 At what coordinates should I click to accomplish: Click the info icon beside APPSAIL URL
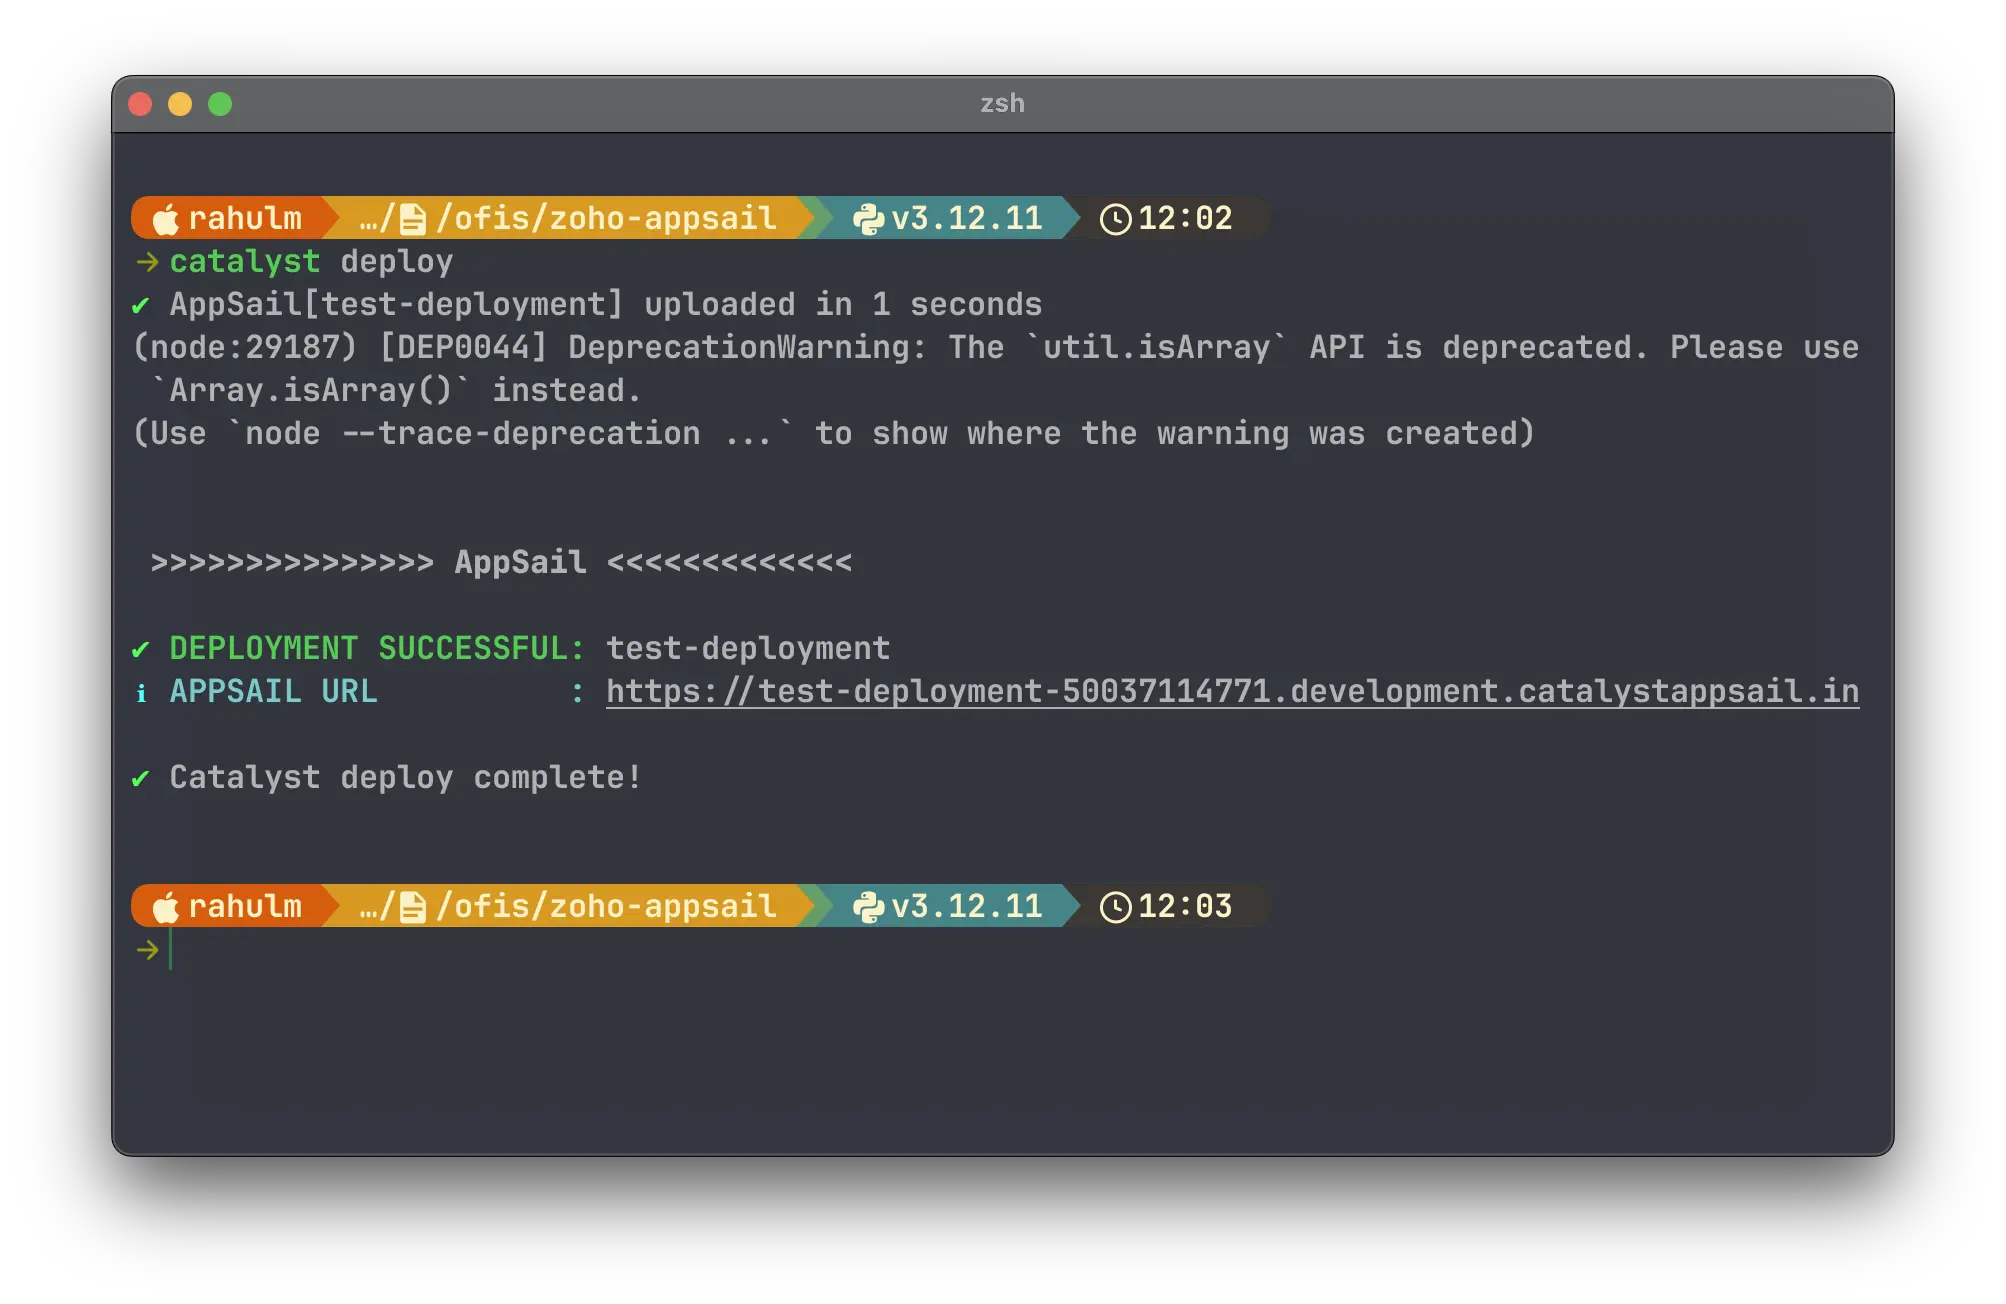click(142, 691)
